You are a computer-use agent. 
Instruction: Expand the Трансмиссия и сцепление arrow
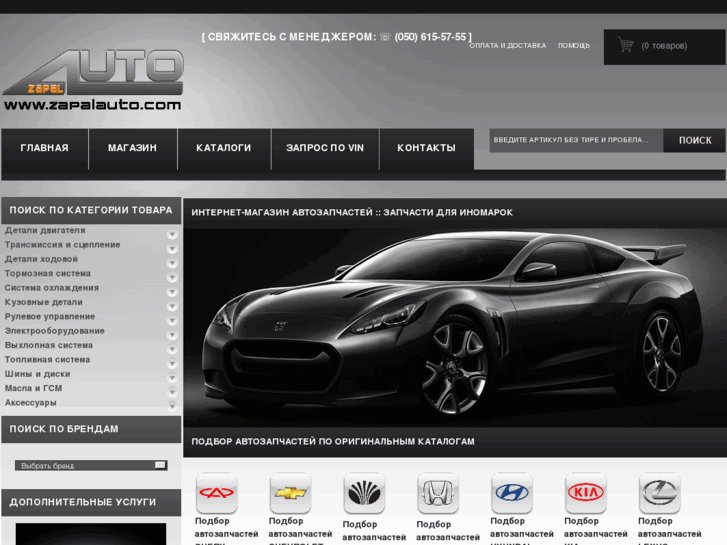(x=172, y=249)
